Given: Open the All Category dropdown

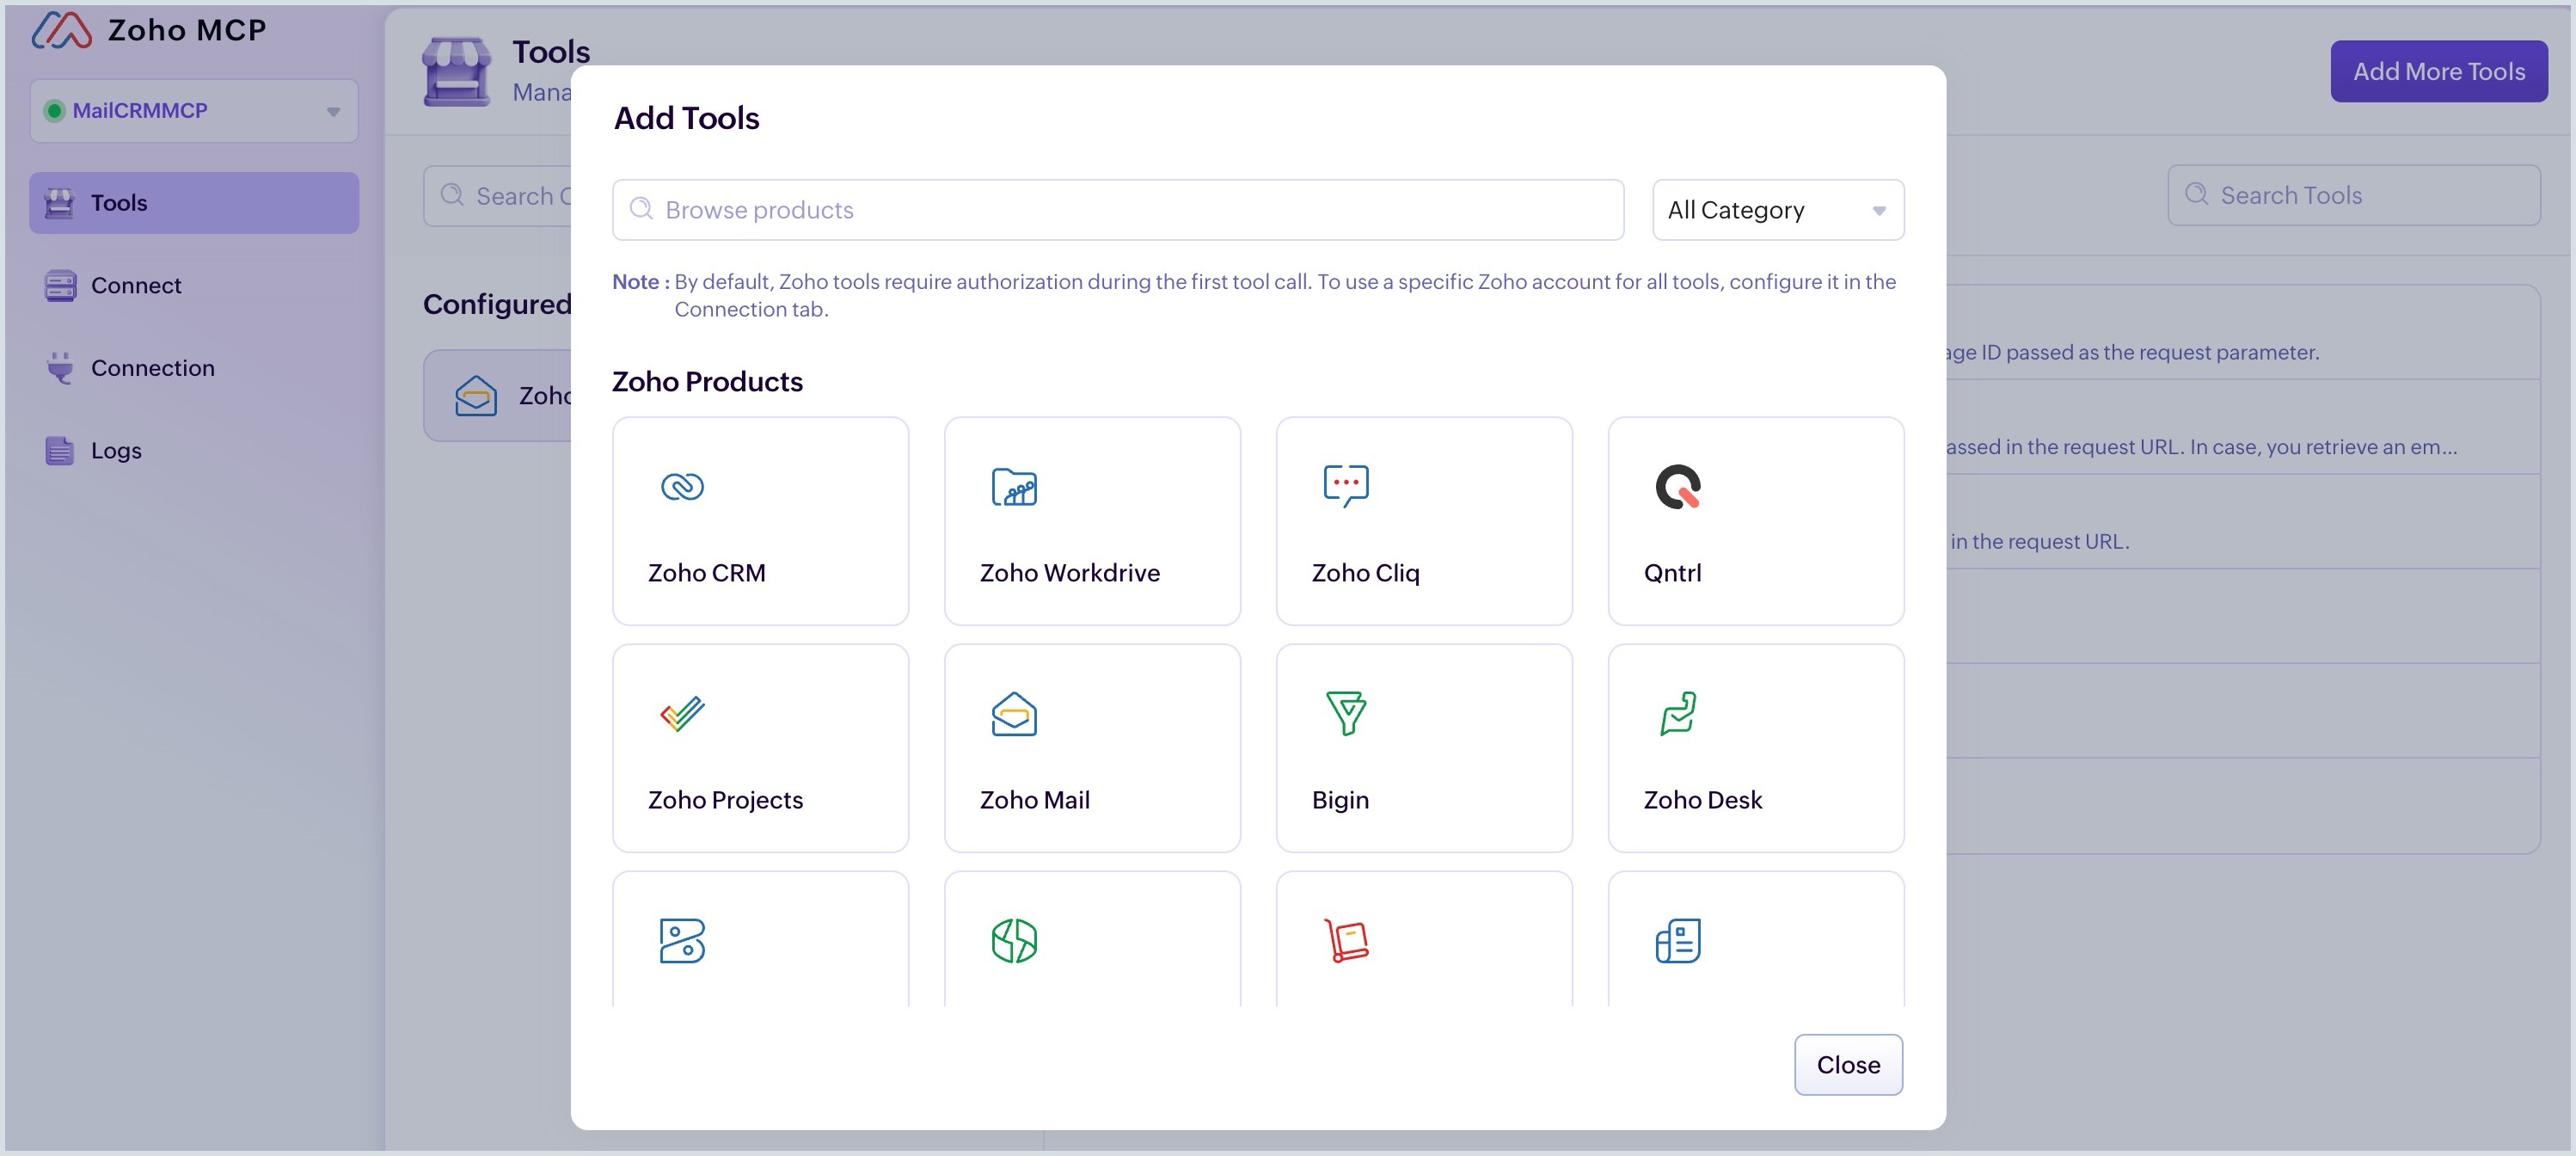Looking at the screenshot, I should coord(1778,210).
